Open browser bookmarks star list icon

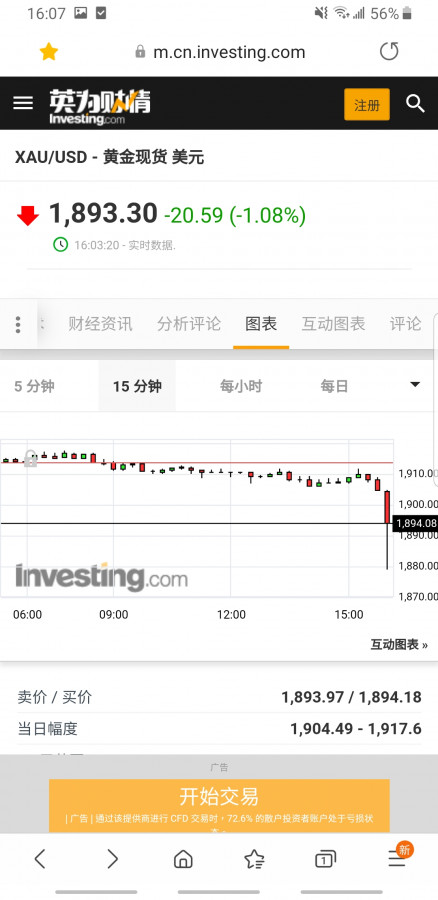[254, 859]
